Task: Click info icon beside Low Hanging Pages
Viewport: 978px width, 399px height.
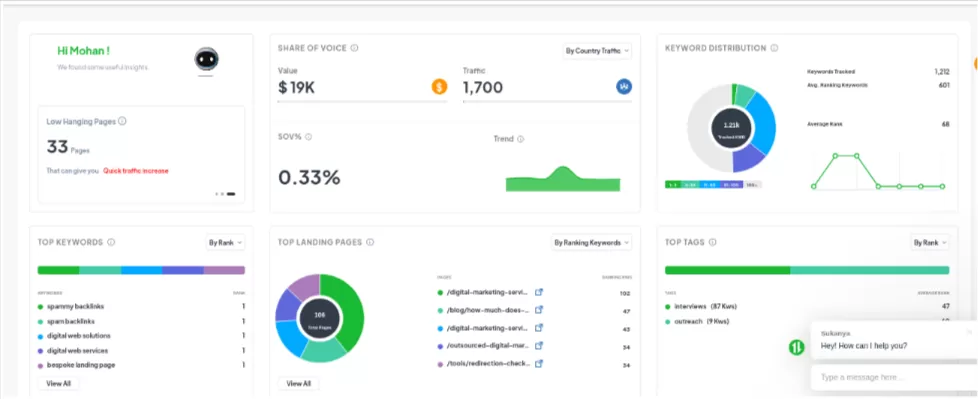Action: click(122, 122)
